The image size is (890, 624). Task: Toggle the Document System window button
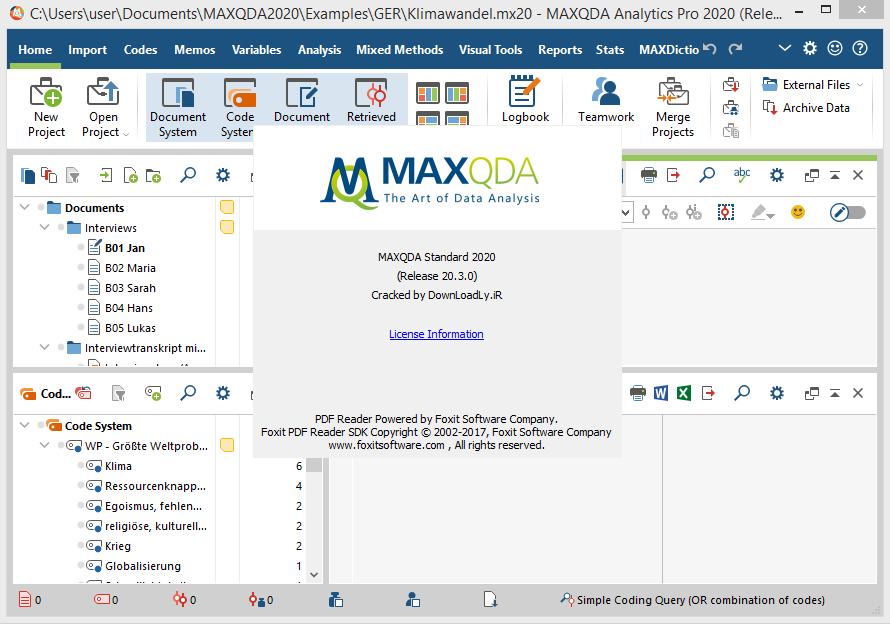click(x=178, y=107)
